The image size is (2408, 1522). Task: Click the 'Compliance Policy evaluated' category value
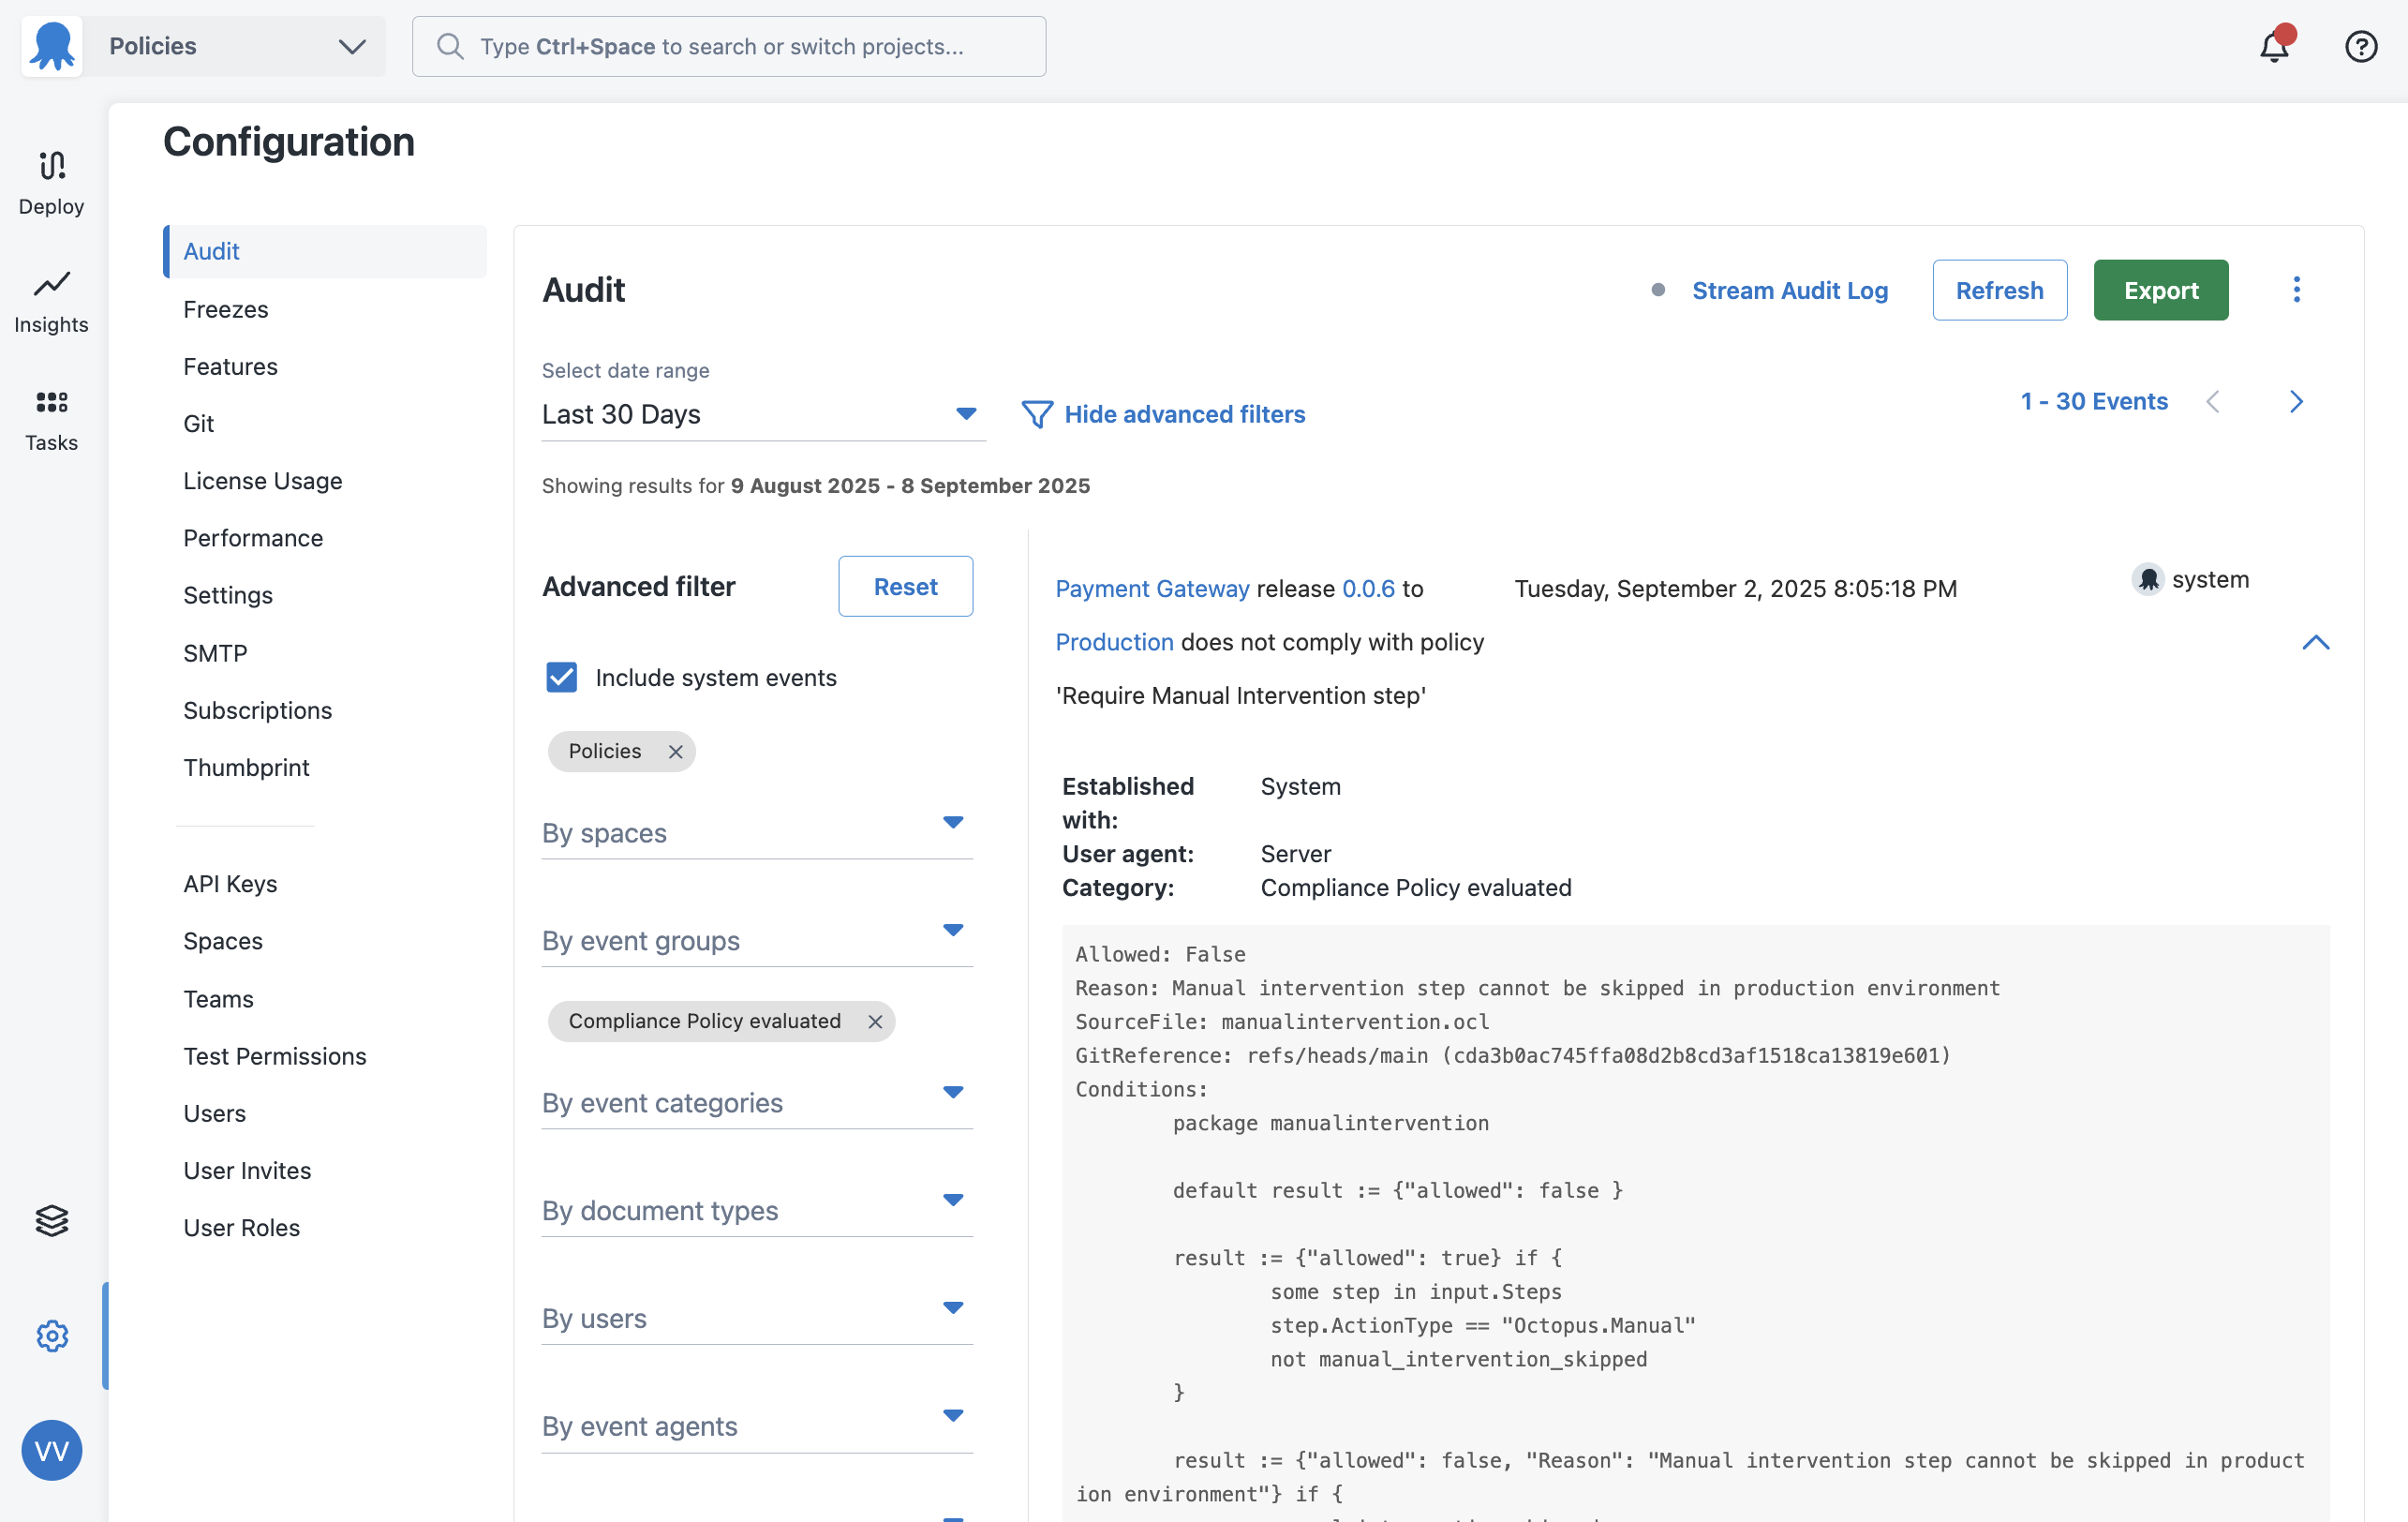coord(1416,887)
